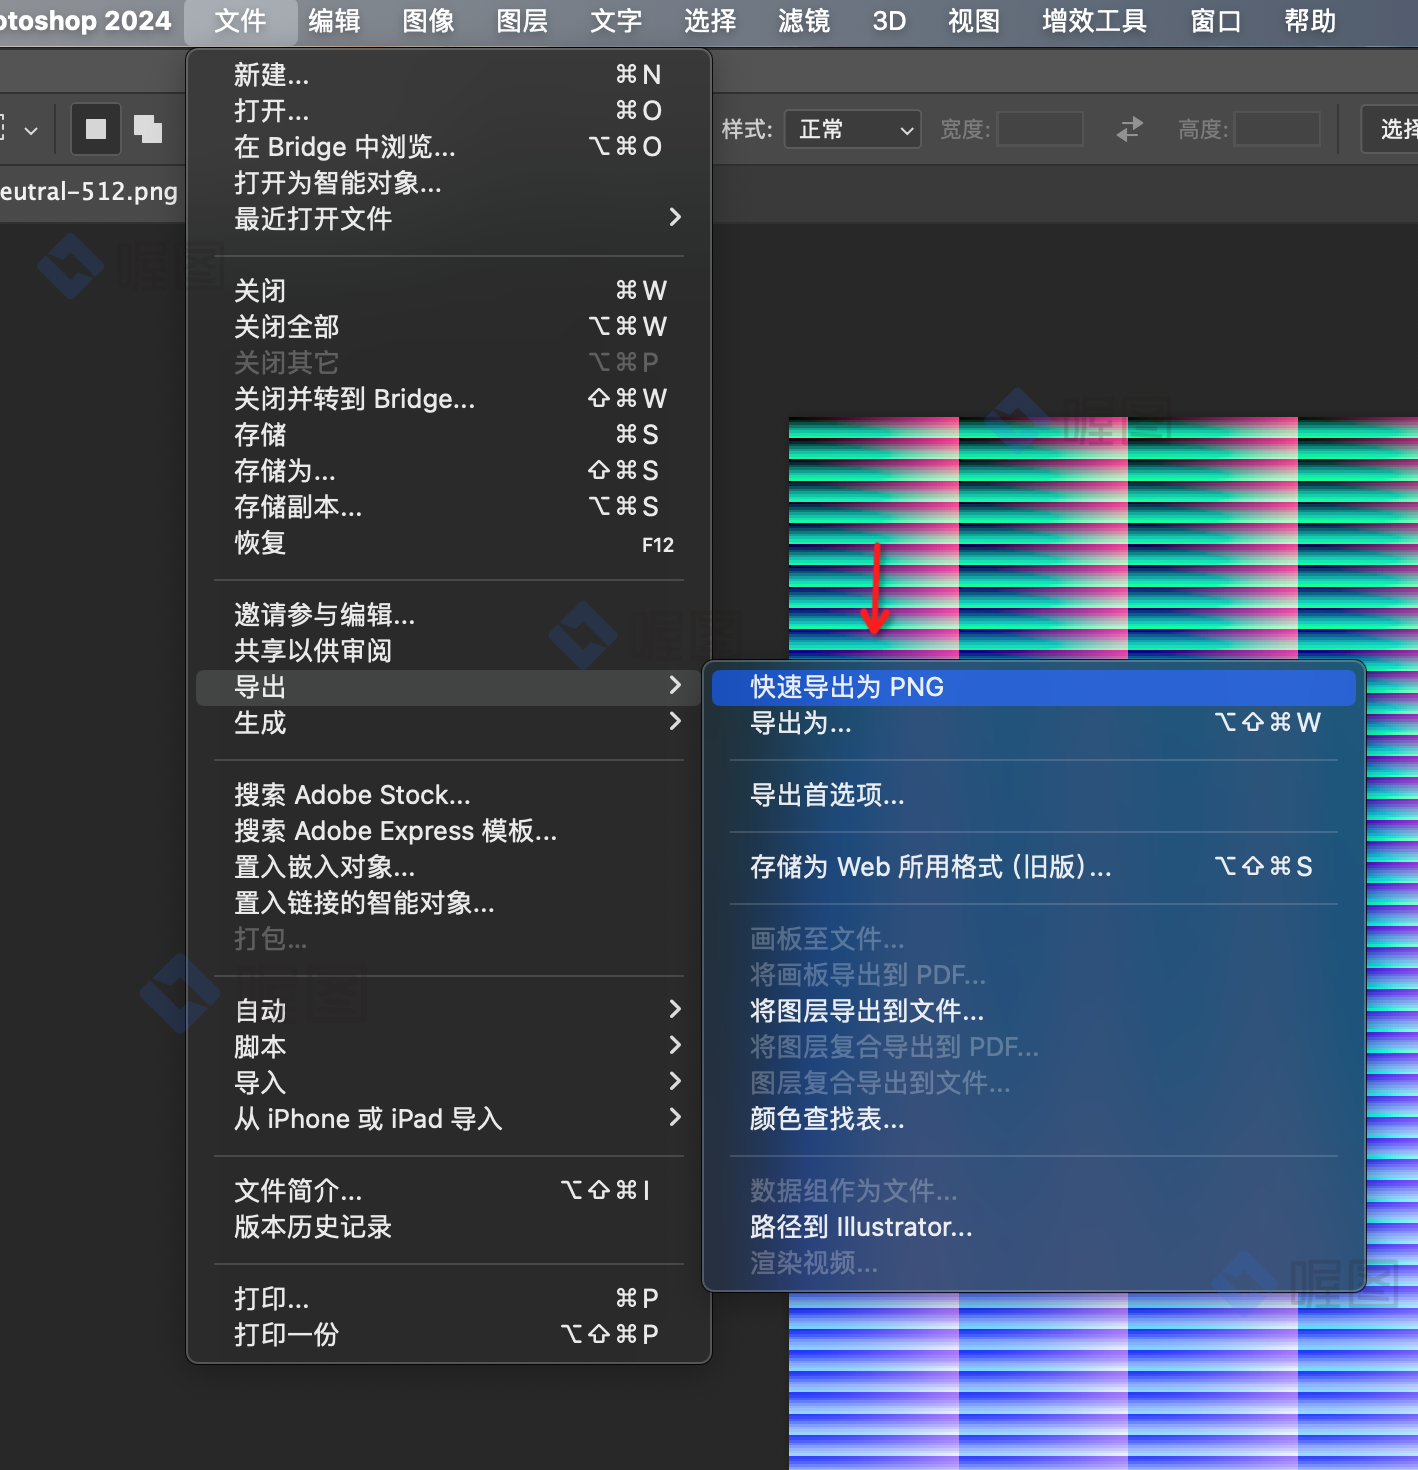Select the add to selection mode icon
Screen dimensions: 1418x1470
[148, 129]
